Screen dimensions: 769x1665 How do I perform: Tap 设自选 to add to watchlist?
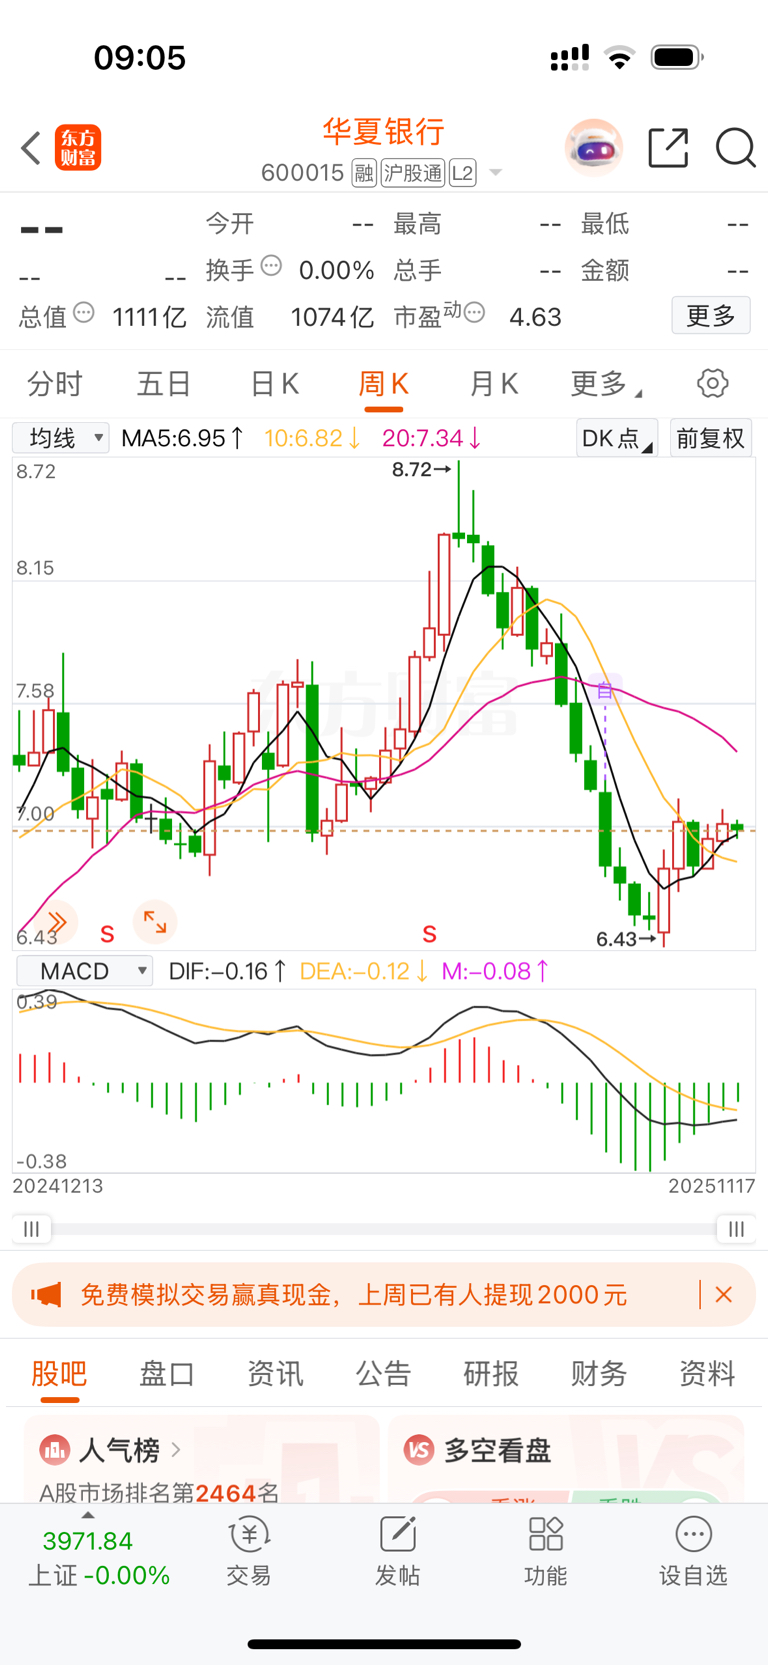click(x=693, y=1552)
